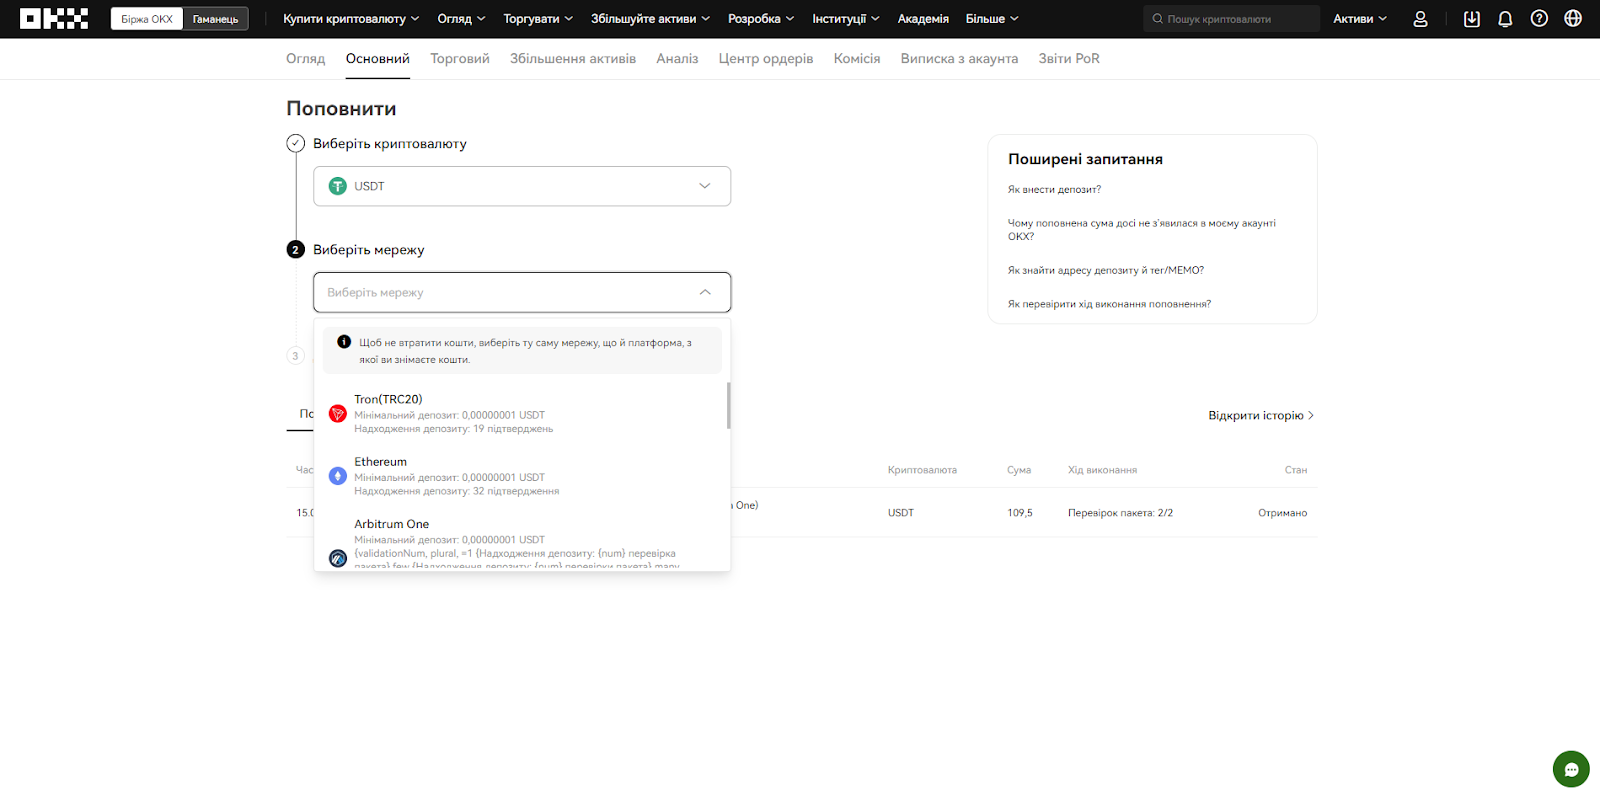Click the Сума column header
Viewport: 1600px width, 796px height.
1019,470
